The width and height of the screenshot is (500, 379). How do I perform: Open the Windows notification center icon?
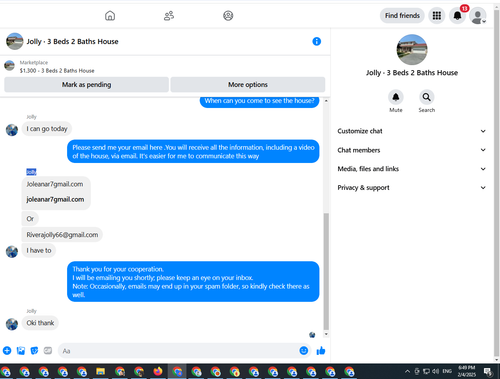coord(488,372)
